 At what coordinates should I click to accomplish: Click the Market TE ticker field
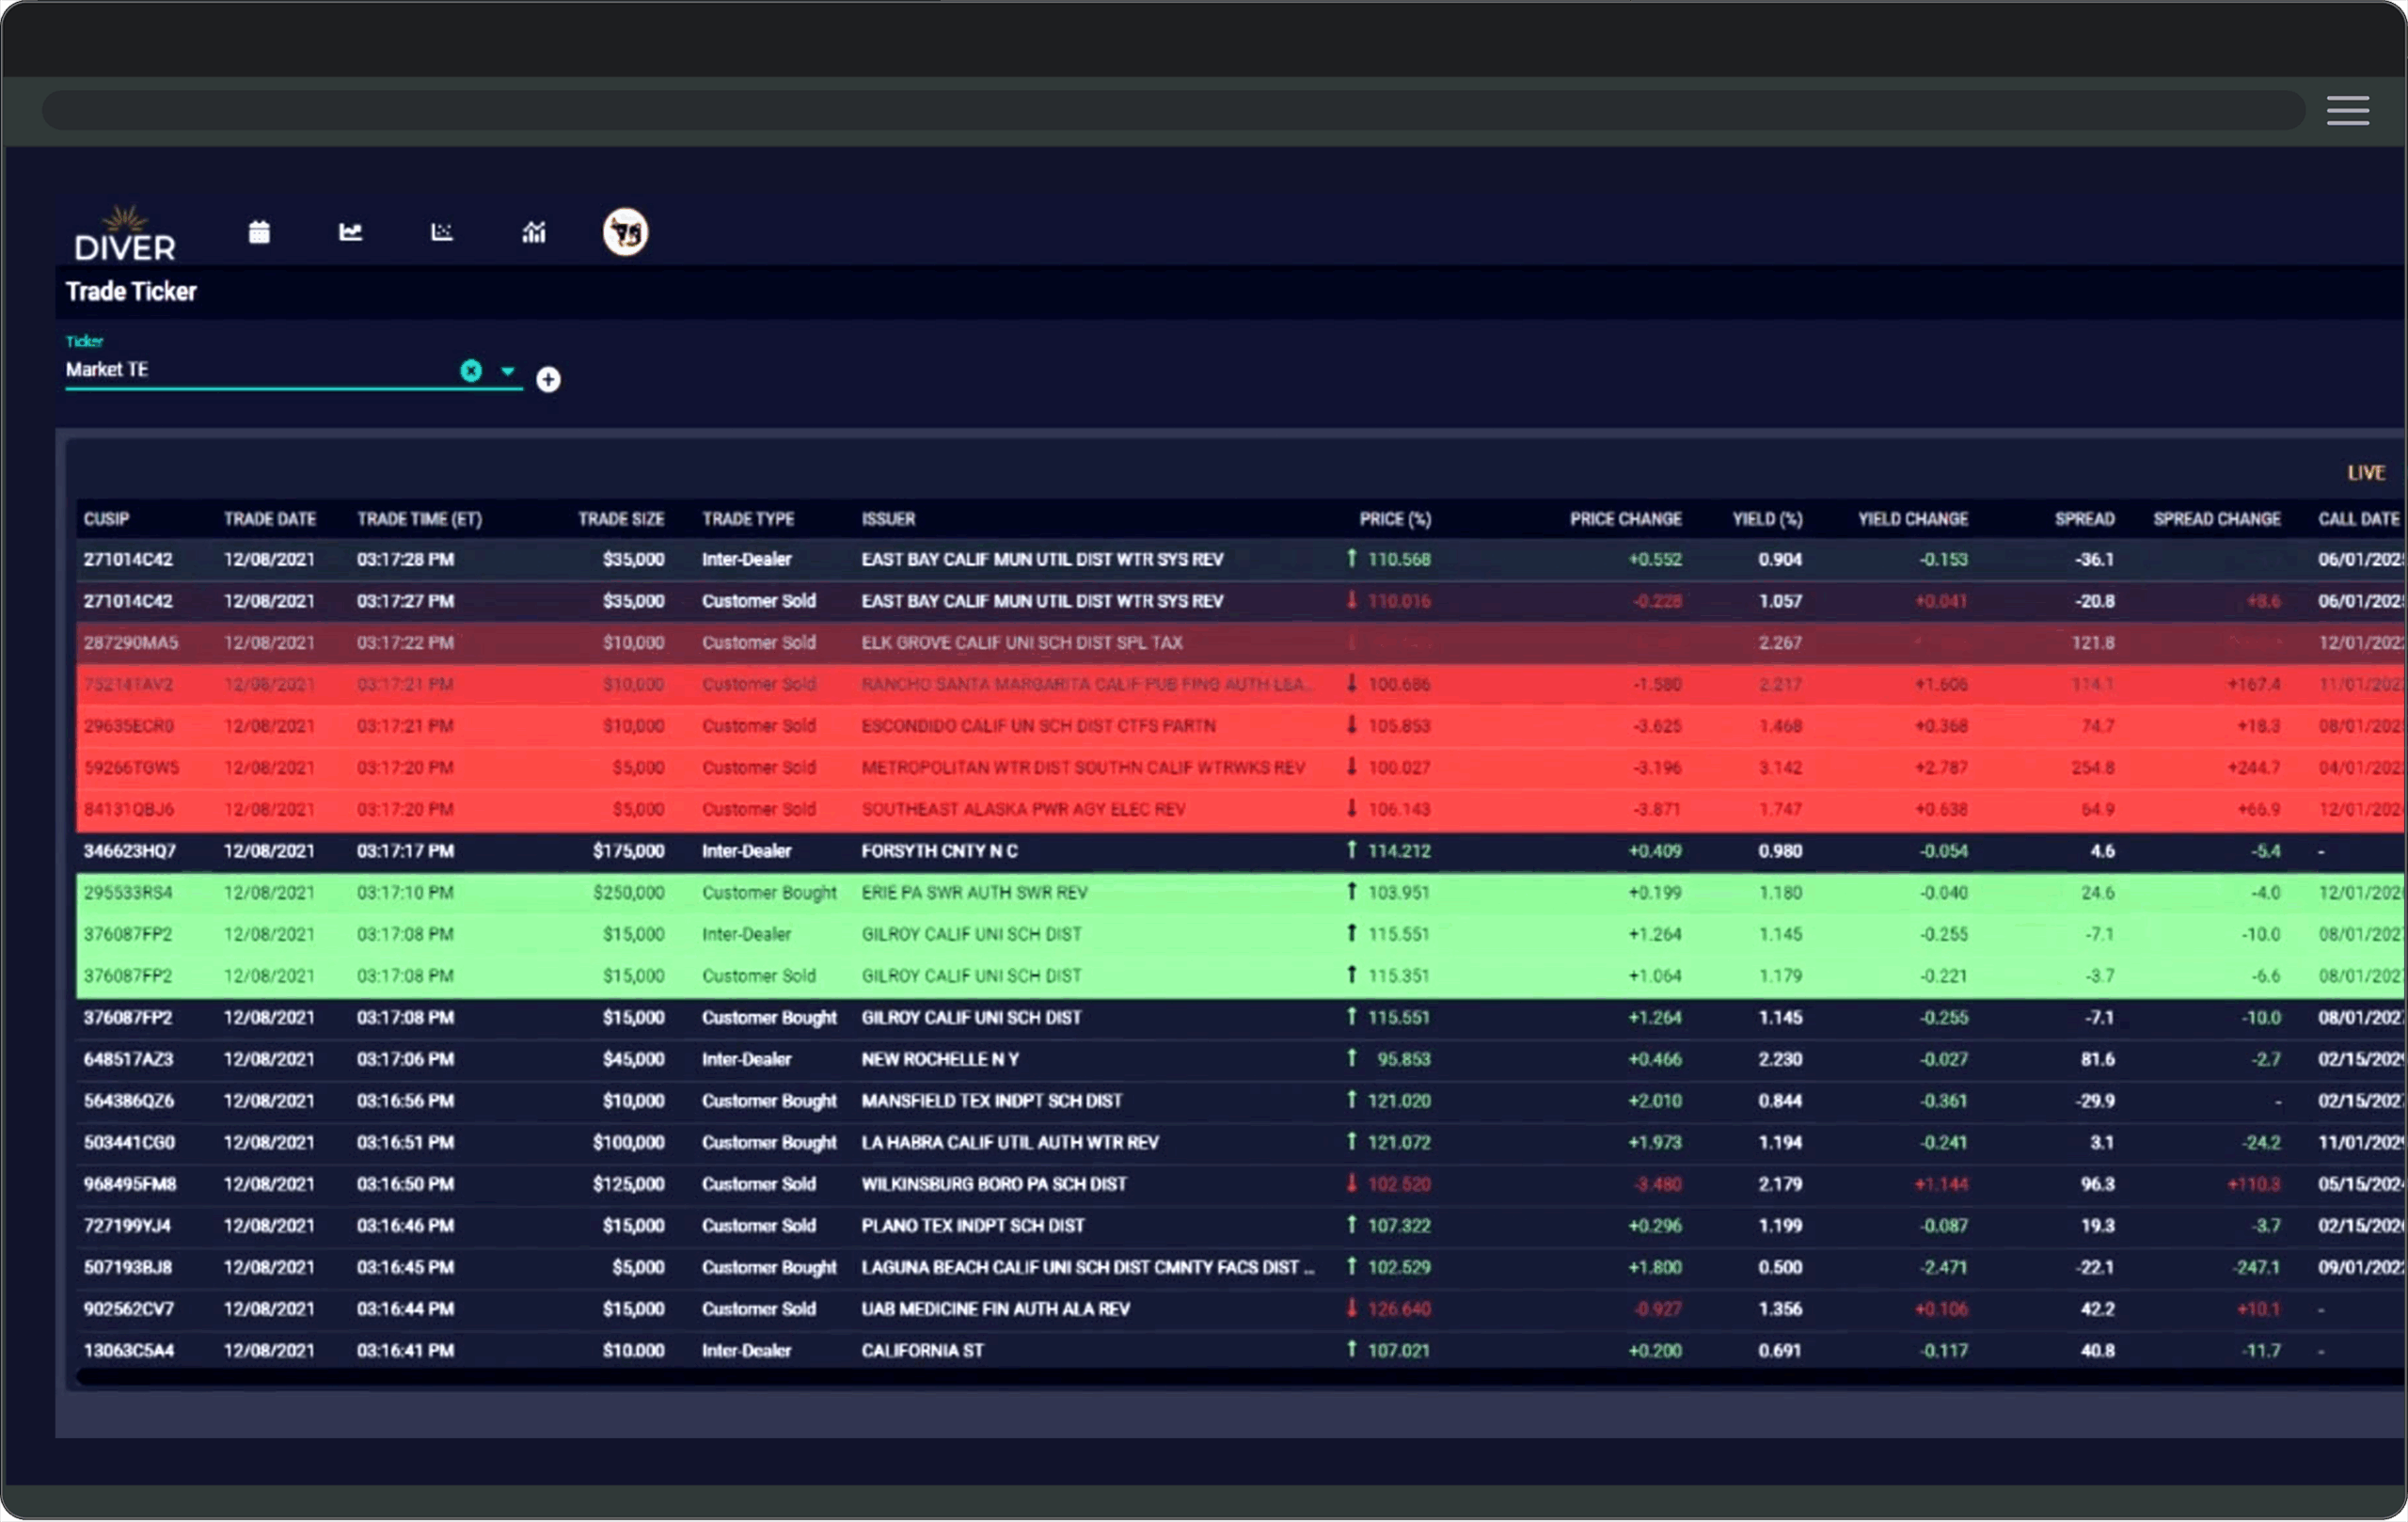pyautogui.click(x=250, y=370)
